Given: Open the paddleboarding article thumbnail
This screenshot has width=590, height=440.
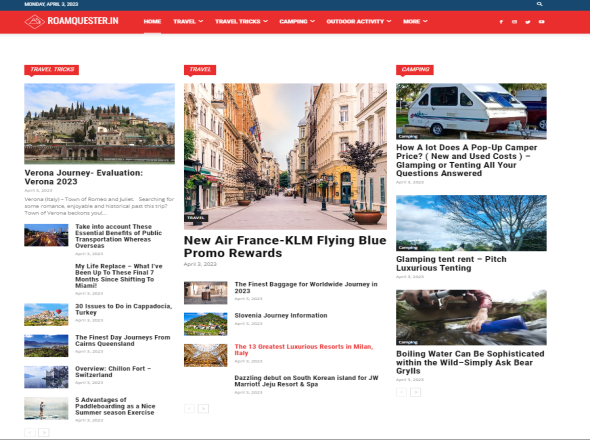Looking at the screenshot, I should click(x=46, y=408).
